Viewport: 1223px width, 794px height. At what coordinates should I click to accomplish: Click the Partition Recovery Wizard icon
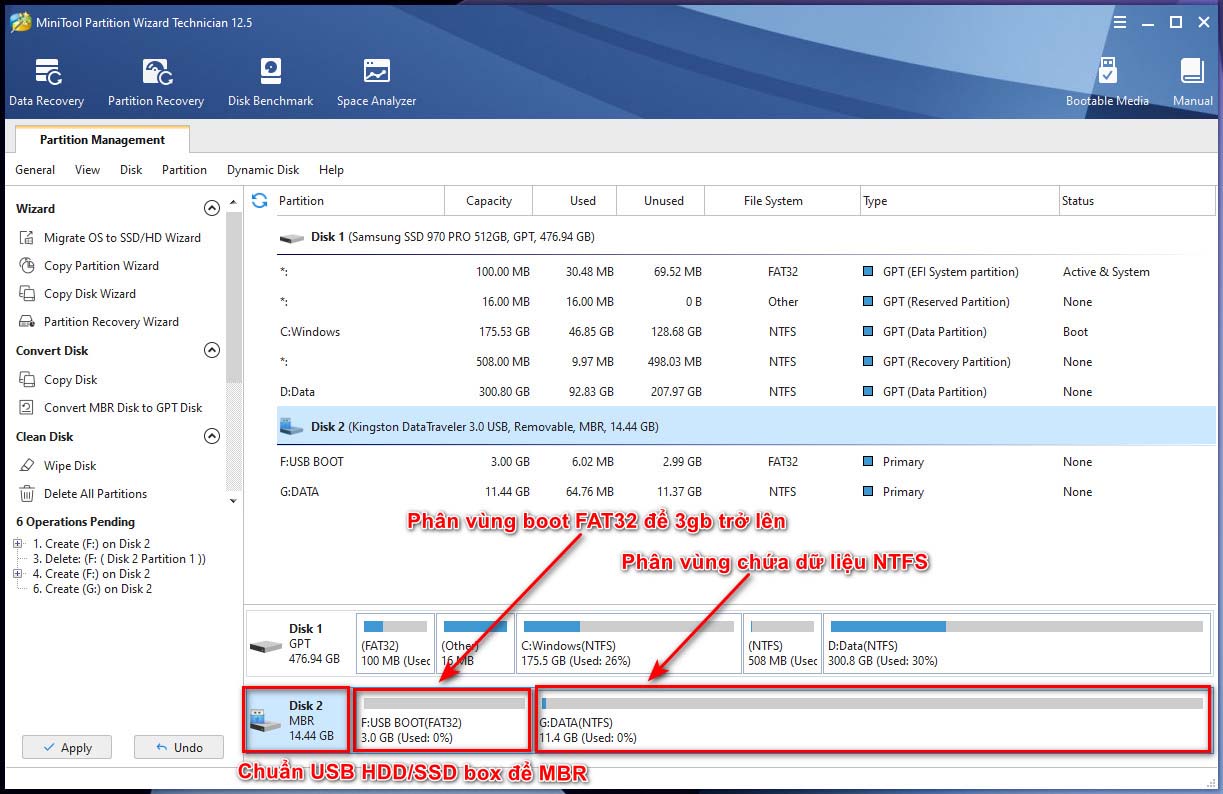pyautogui.click(x=27, y=322)
